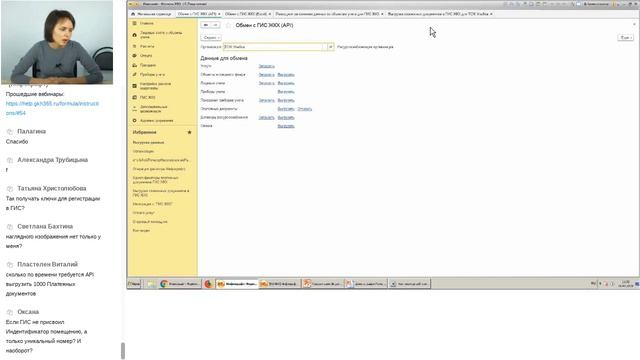The image size is (640, 360).
Task: Switch to Chrome window on taskbar
Action: coord(179,284)
